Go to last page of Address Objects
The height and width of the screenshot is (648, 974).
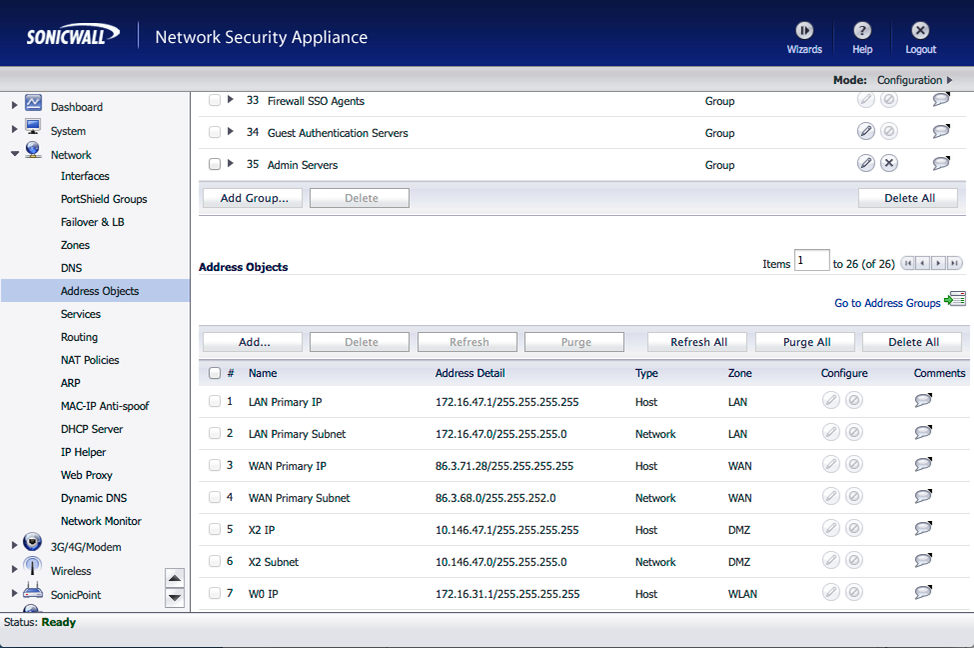pyautogui.click(x=954, y=263)
